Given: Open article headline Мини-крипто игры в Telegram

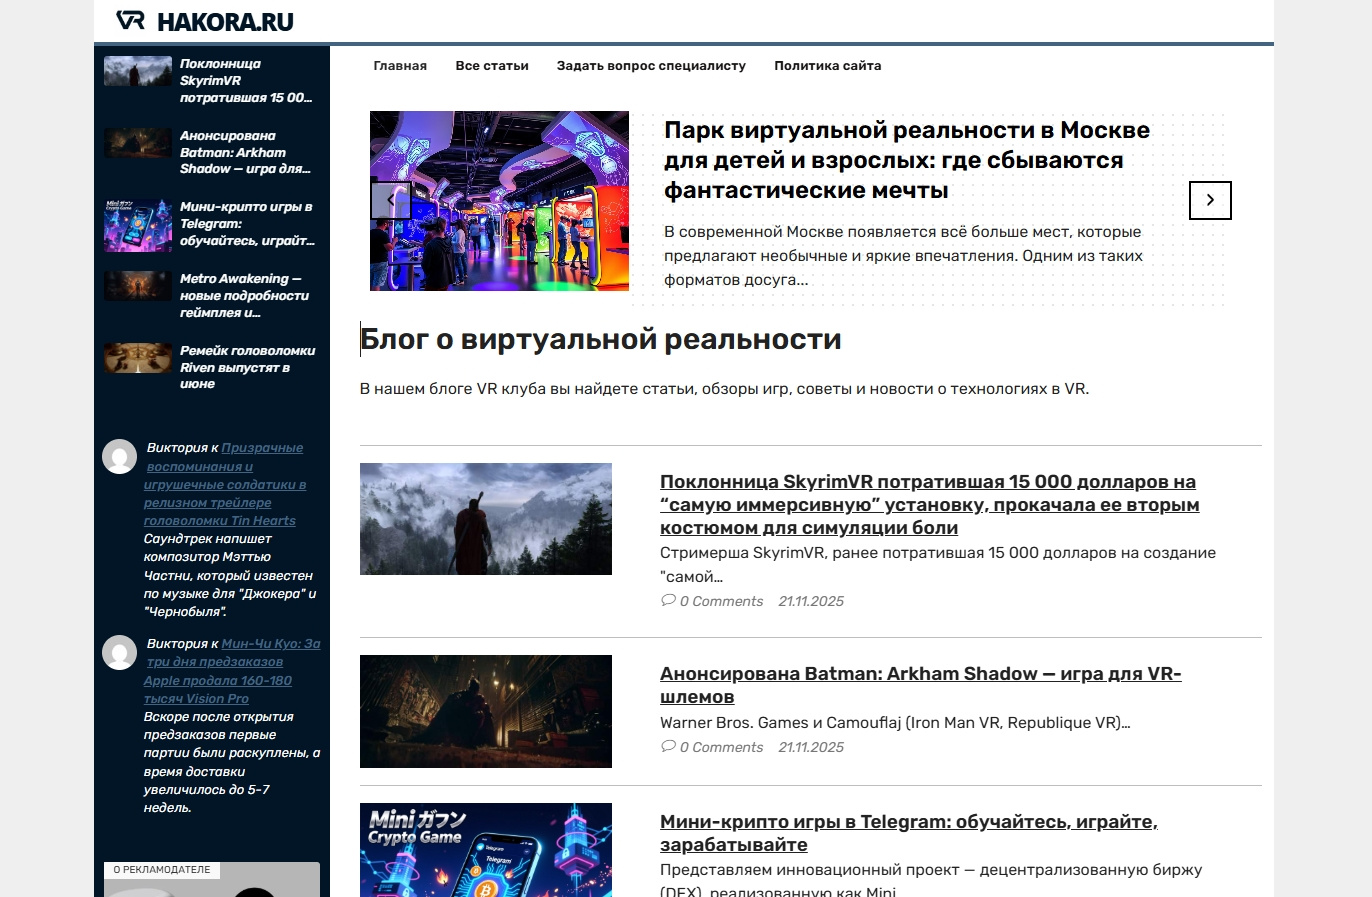Looking at the screenshot, I should 909,833.
